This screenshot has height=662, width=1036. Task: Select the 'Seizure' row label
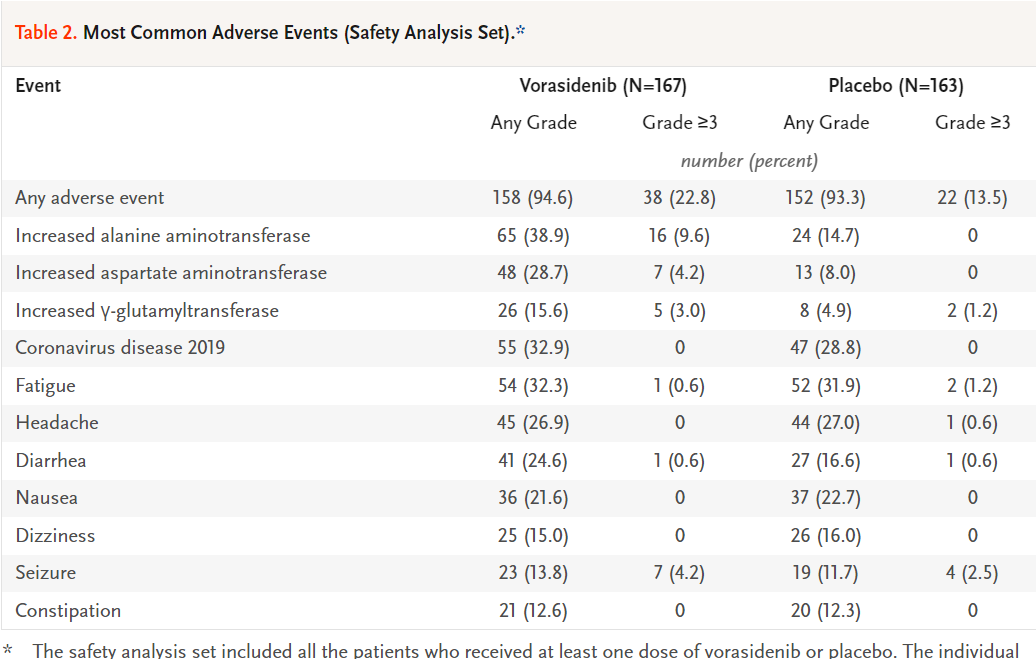(x=46, y=573)
